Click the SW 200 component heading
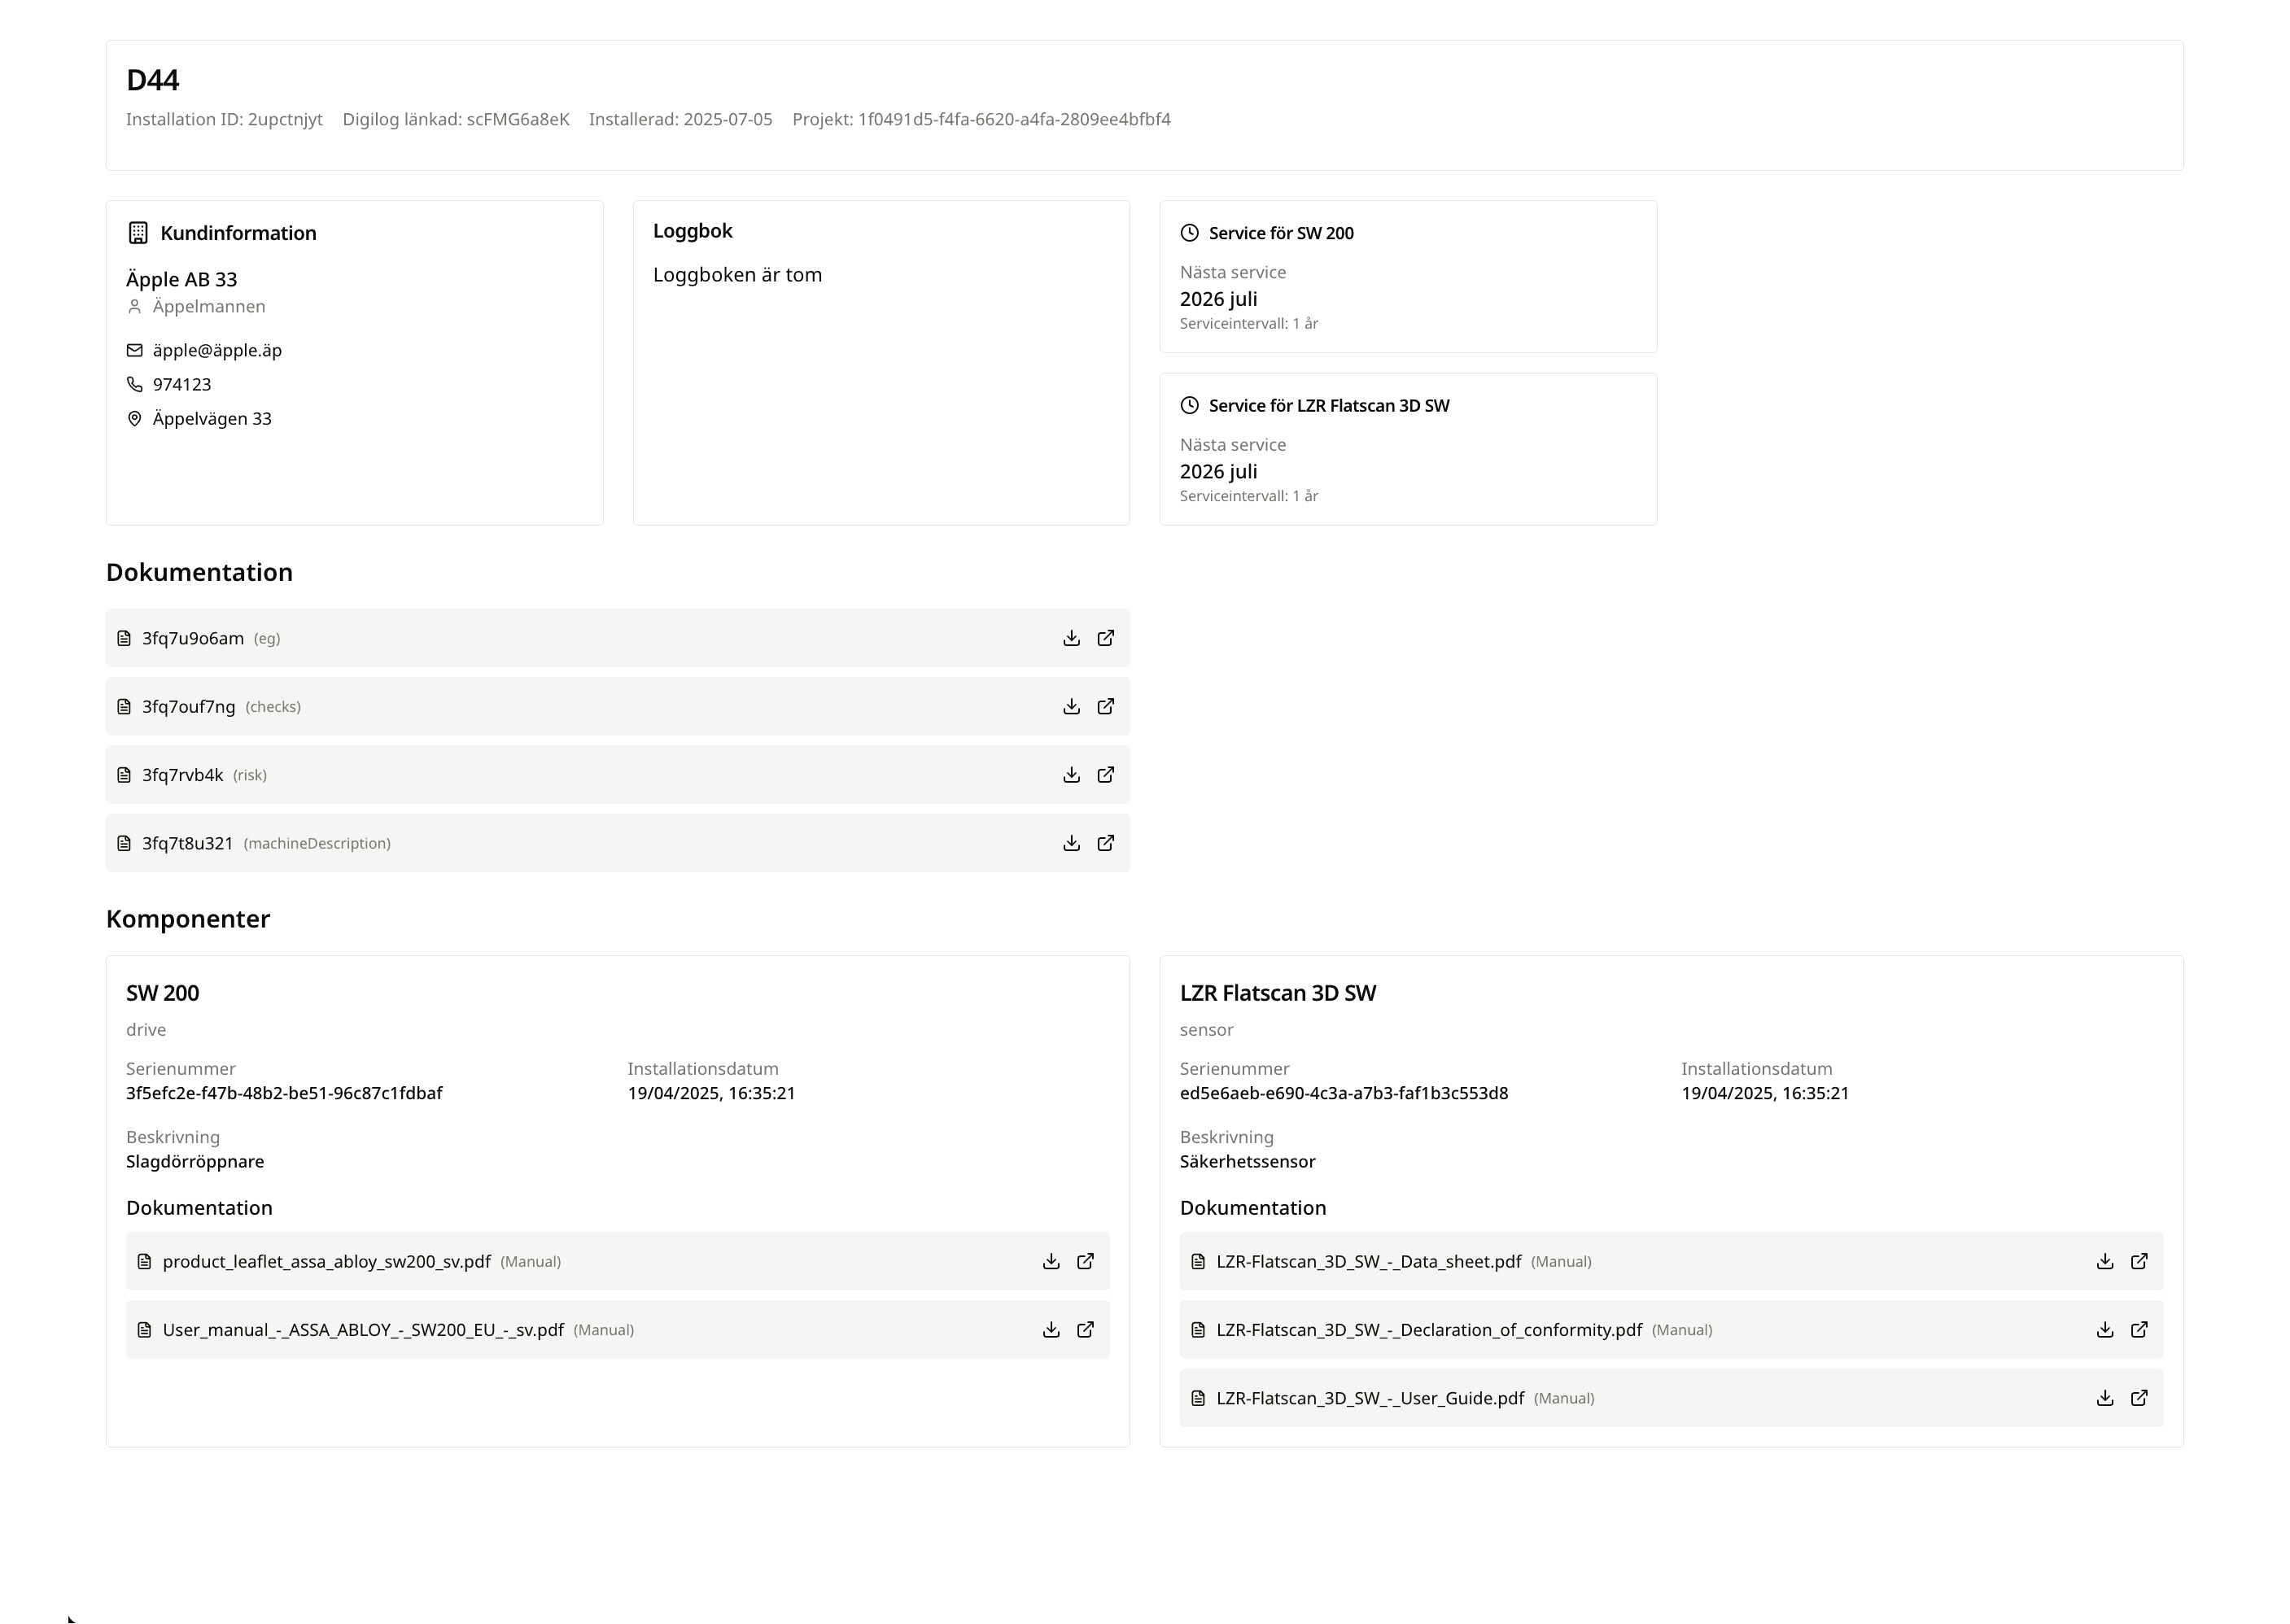The height and width of the screenshot is (1624, 2290). click(162, 993)
